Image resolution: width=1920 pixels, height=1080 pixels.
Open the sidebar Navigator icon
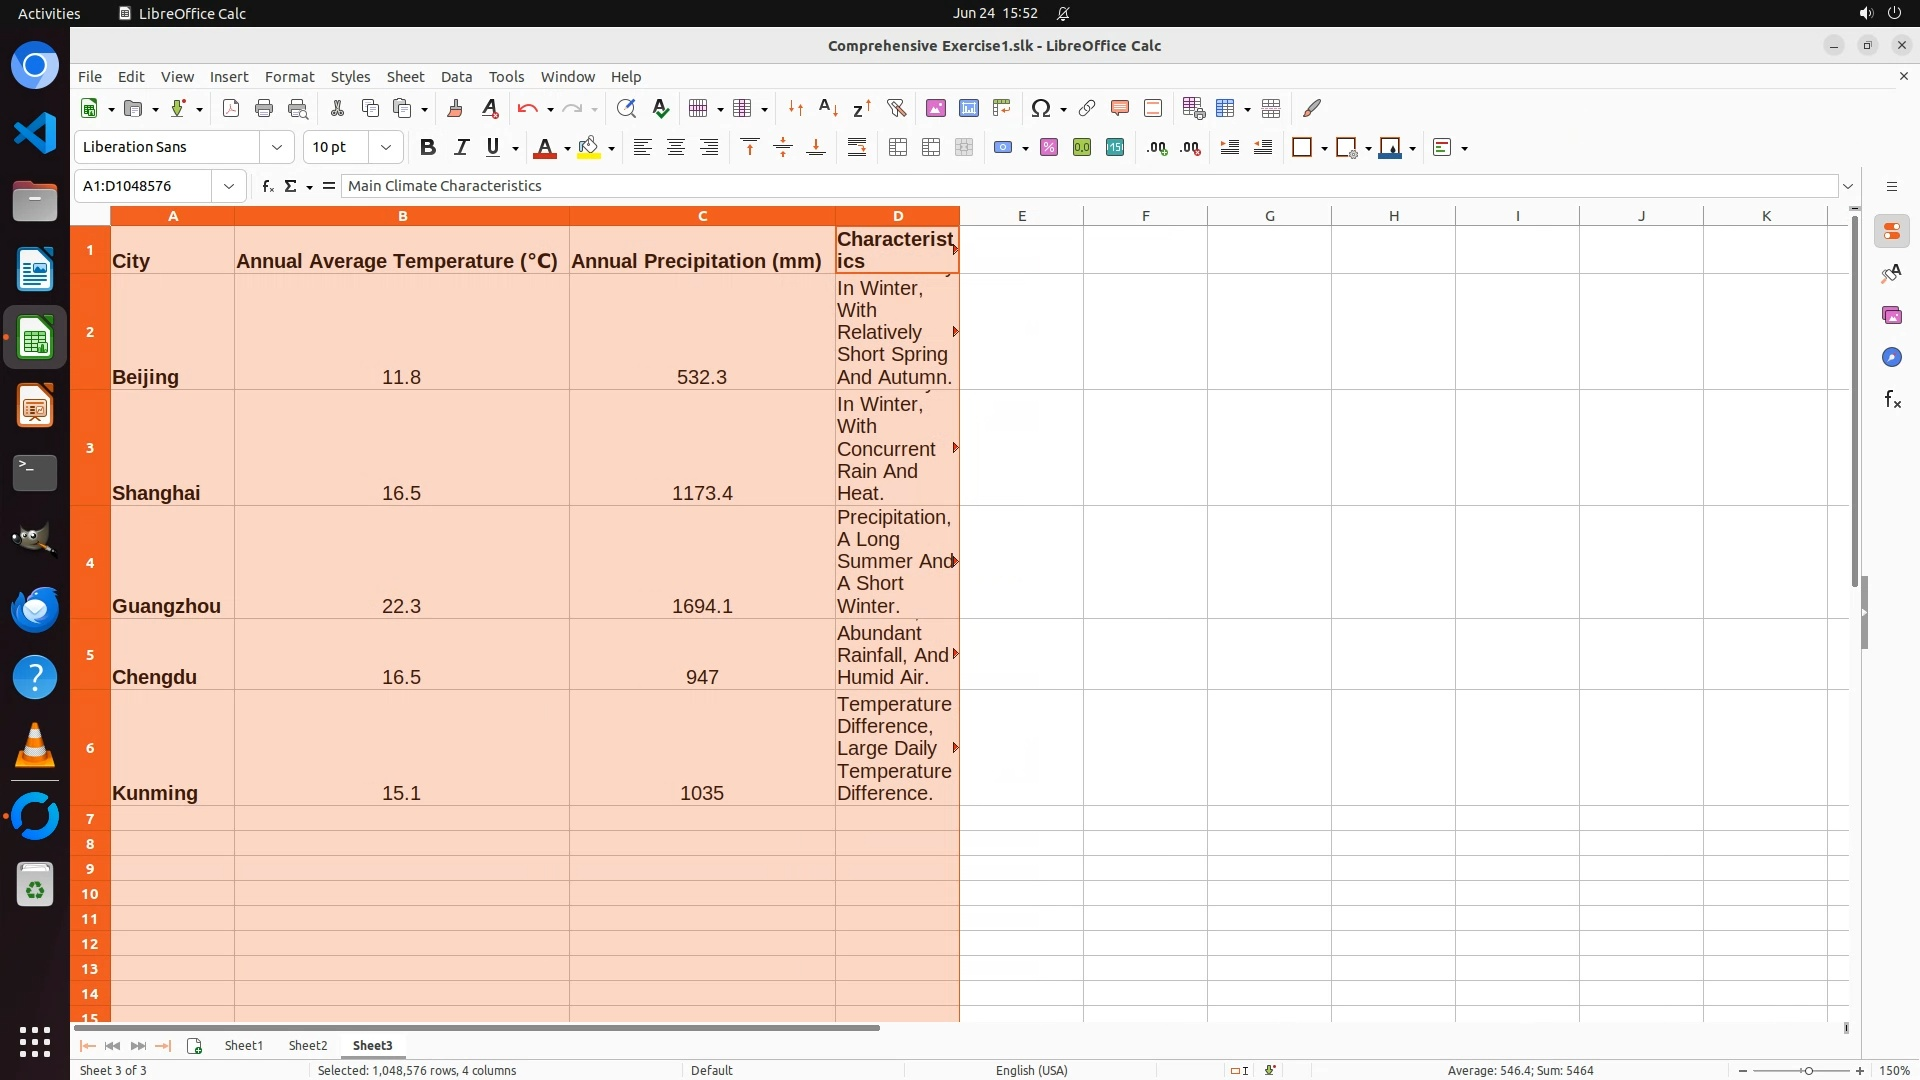(x=1891, y=358)
